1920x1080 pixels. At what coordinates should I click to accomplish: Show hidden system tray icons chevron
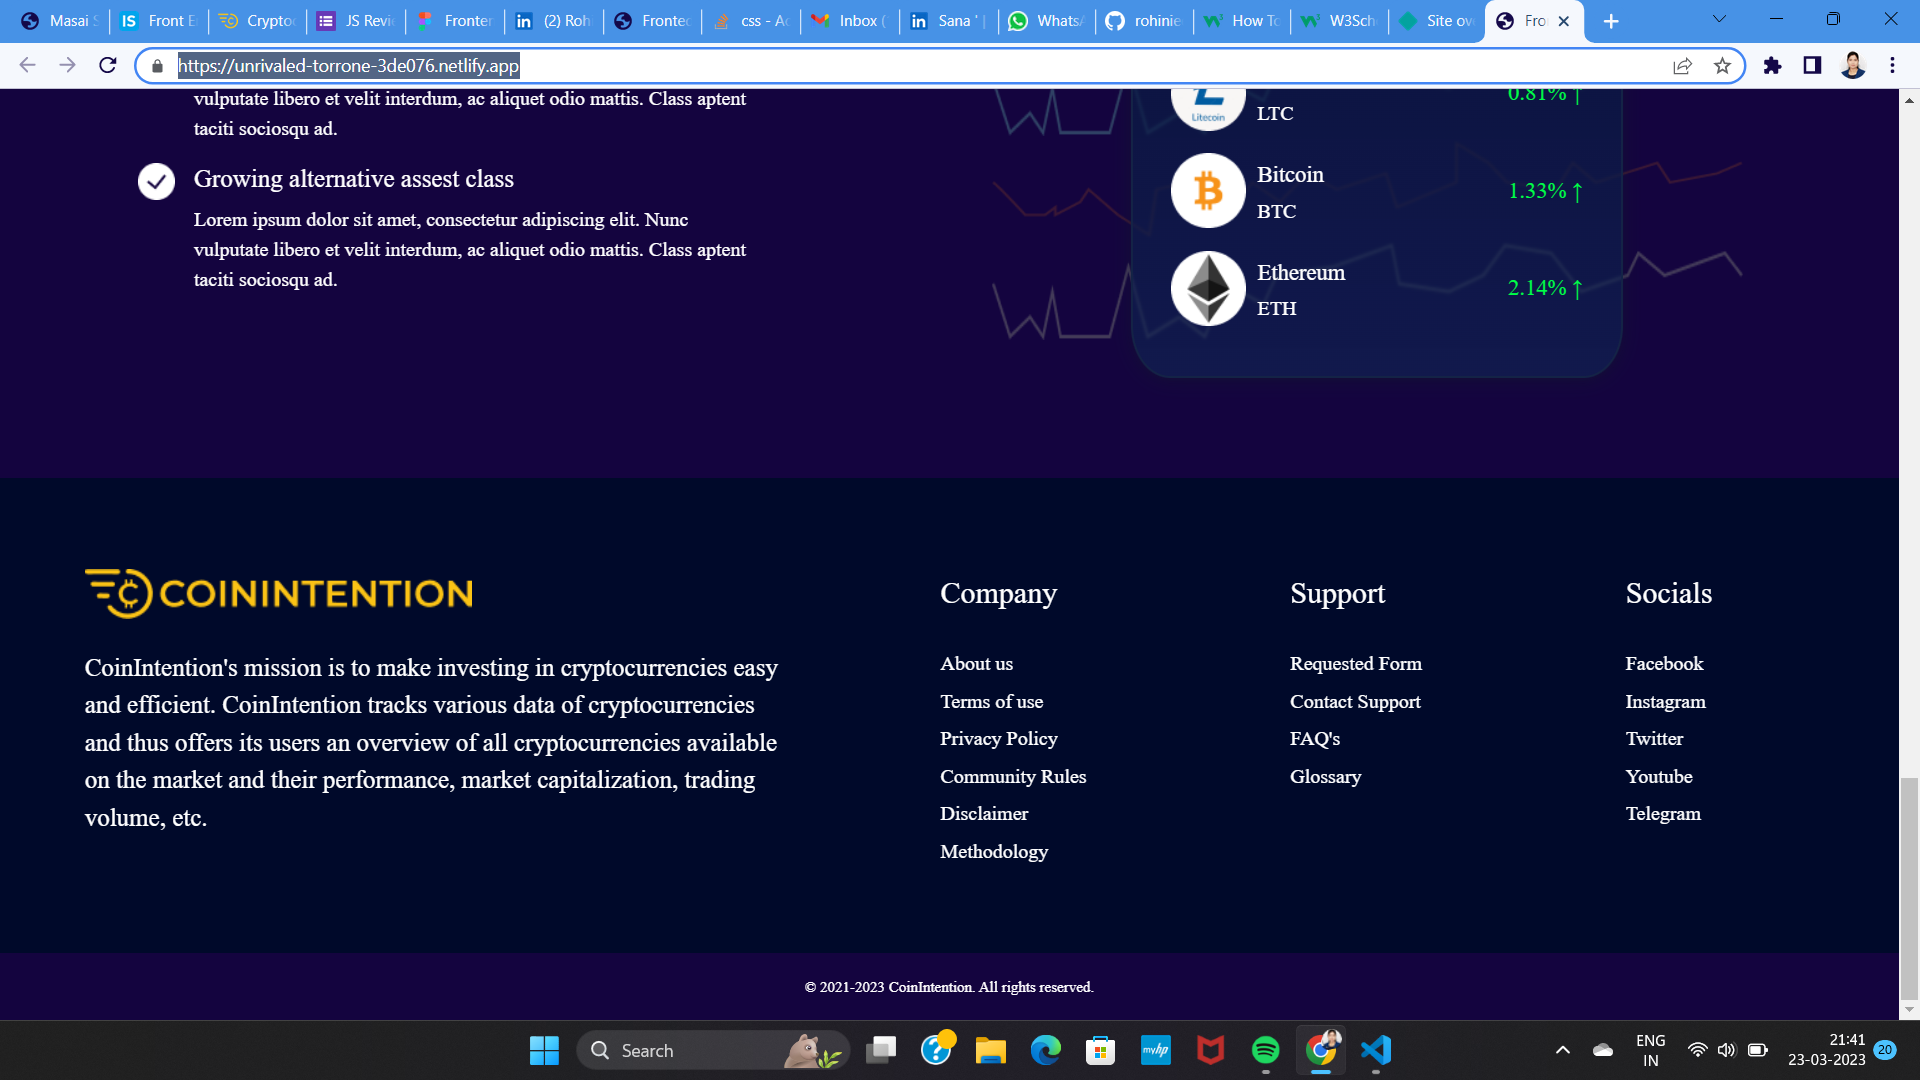tap(1562, 1050)
